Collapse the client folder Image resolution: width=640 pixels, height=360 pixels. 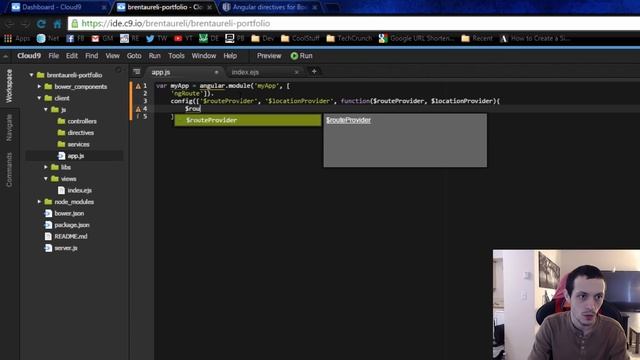pos(39,98)
